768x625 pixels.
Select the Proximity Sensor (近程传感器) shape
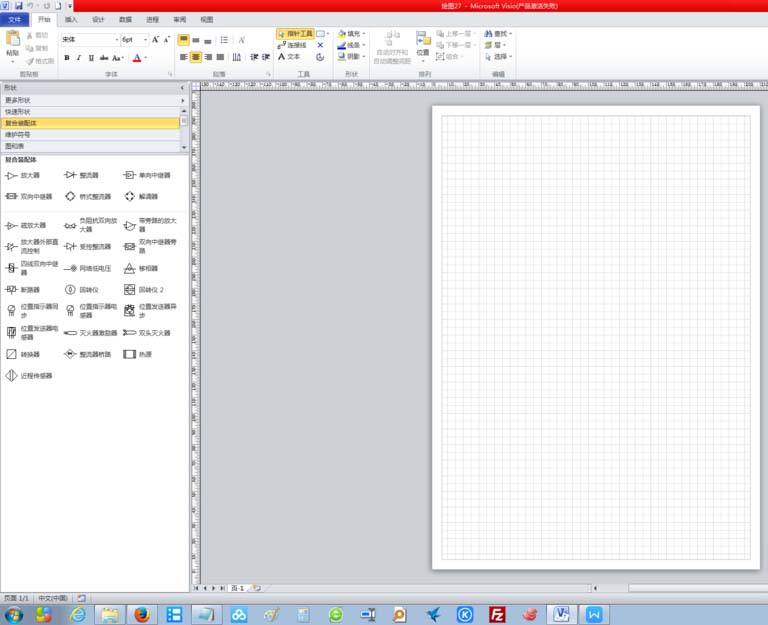(28, 376)
